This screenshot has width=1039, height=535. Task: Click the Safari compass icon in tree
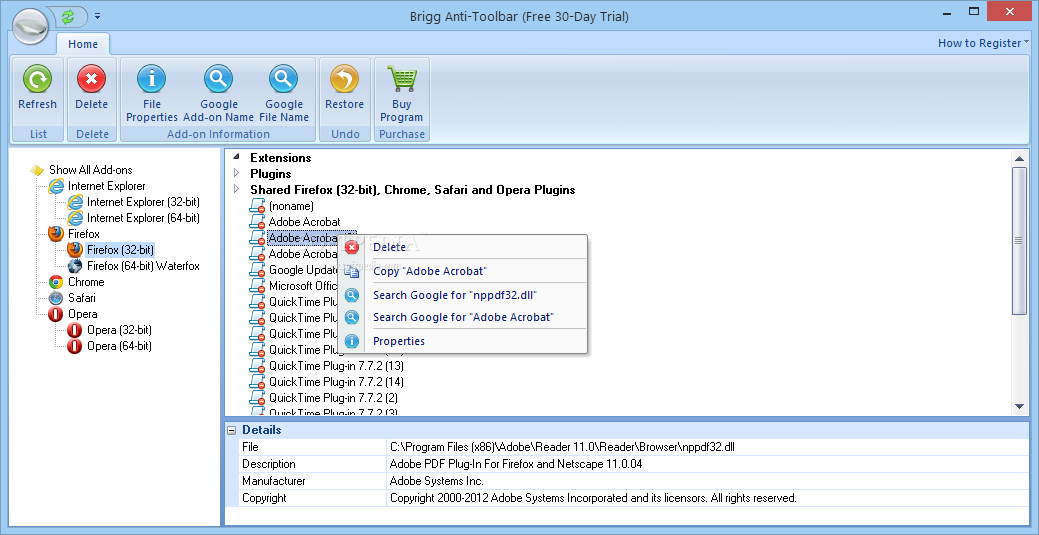click(x=56, y=298)
